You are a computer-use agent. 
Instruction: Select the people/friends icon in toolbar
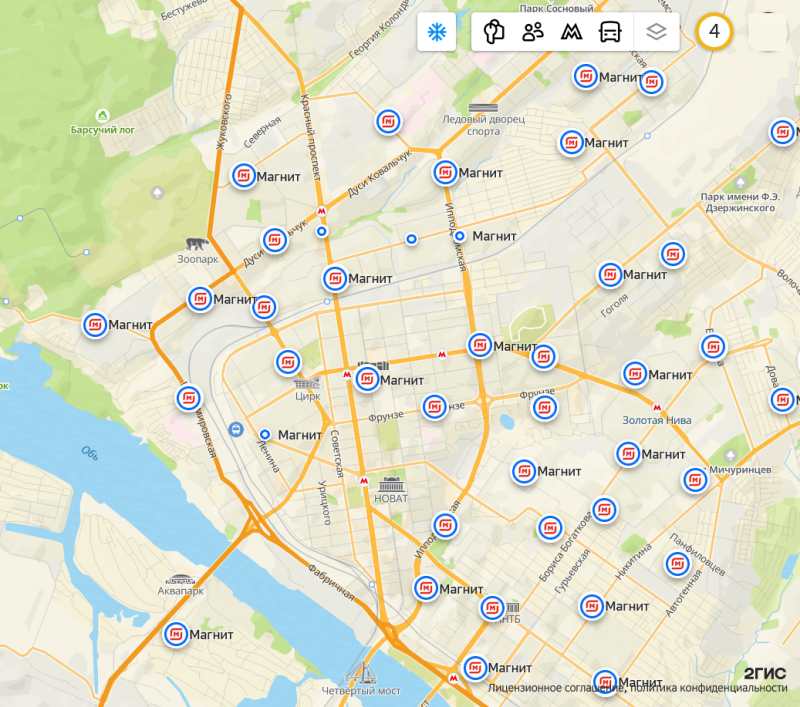(533, 32)
